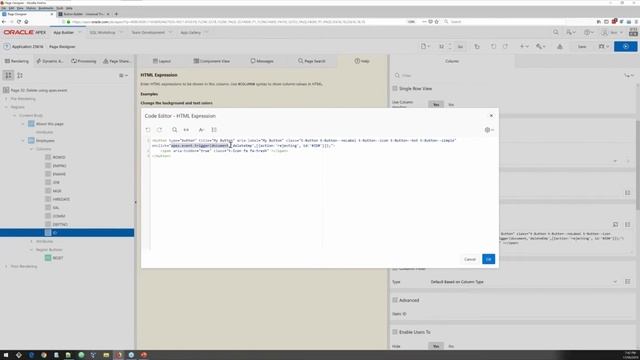Viewport: 640px width, 360px height.
Task: Click the toolbar Redo icon
Action: click(x=505, y=47)
